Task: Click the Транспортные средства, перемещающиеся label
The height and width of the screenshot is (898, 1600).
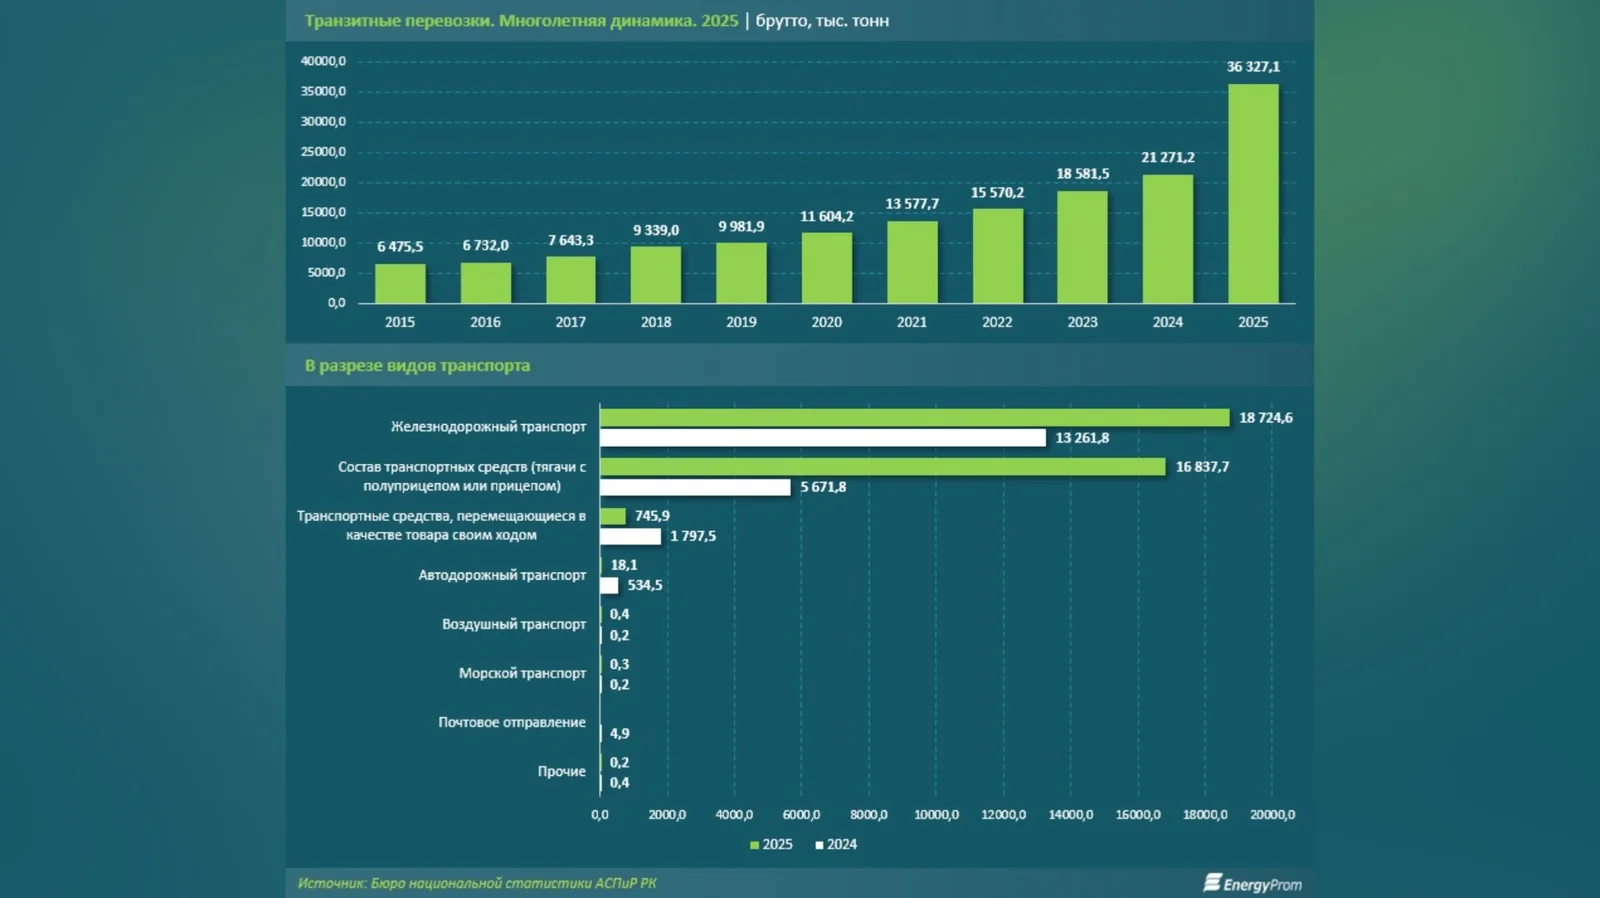Action: [441, 525]
